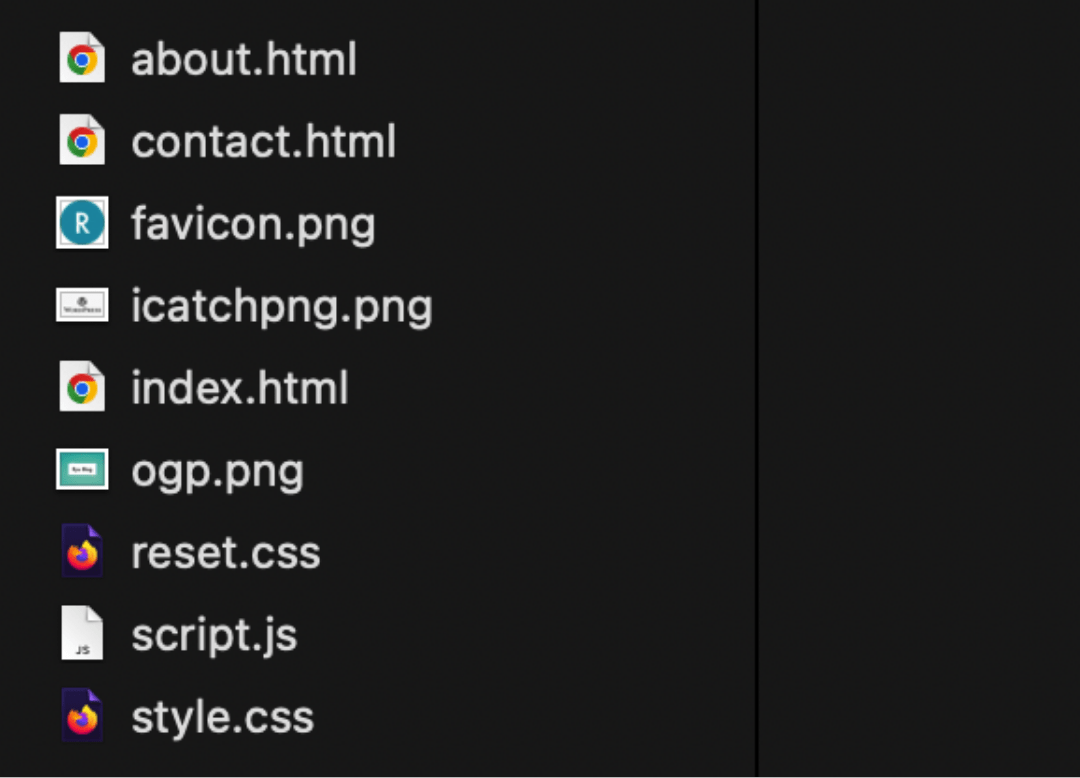
Task: Click the Chrome icon beside index.html
Action: 82,386
